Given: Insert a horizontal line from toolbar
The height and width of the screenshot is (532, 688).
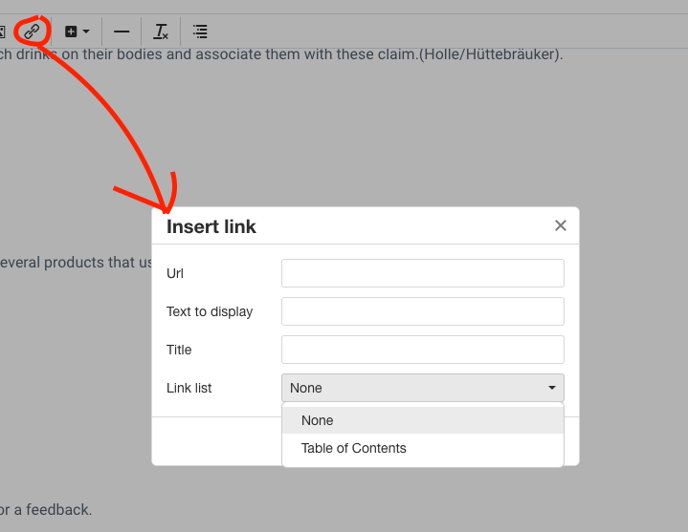Looking at the screenshot, I should pos(121,32).
